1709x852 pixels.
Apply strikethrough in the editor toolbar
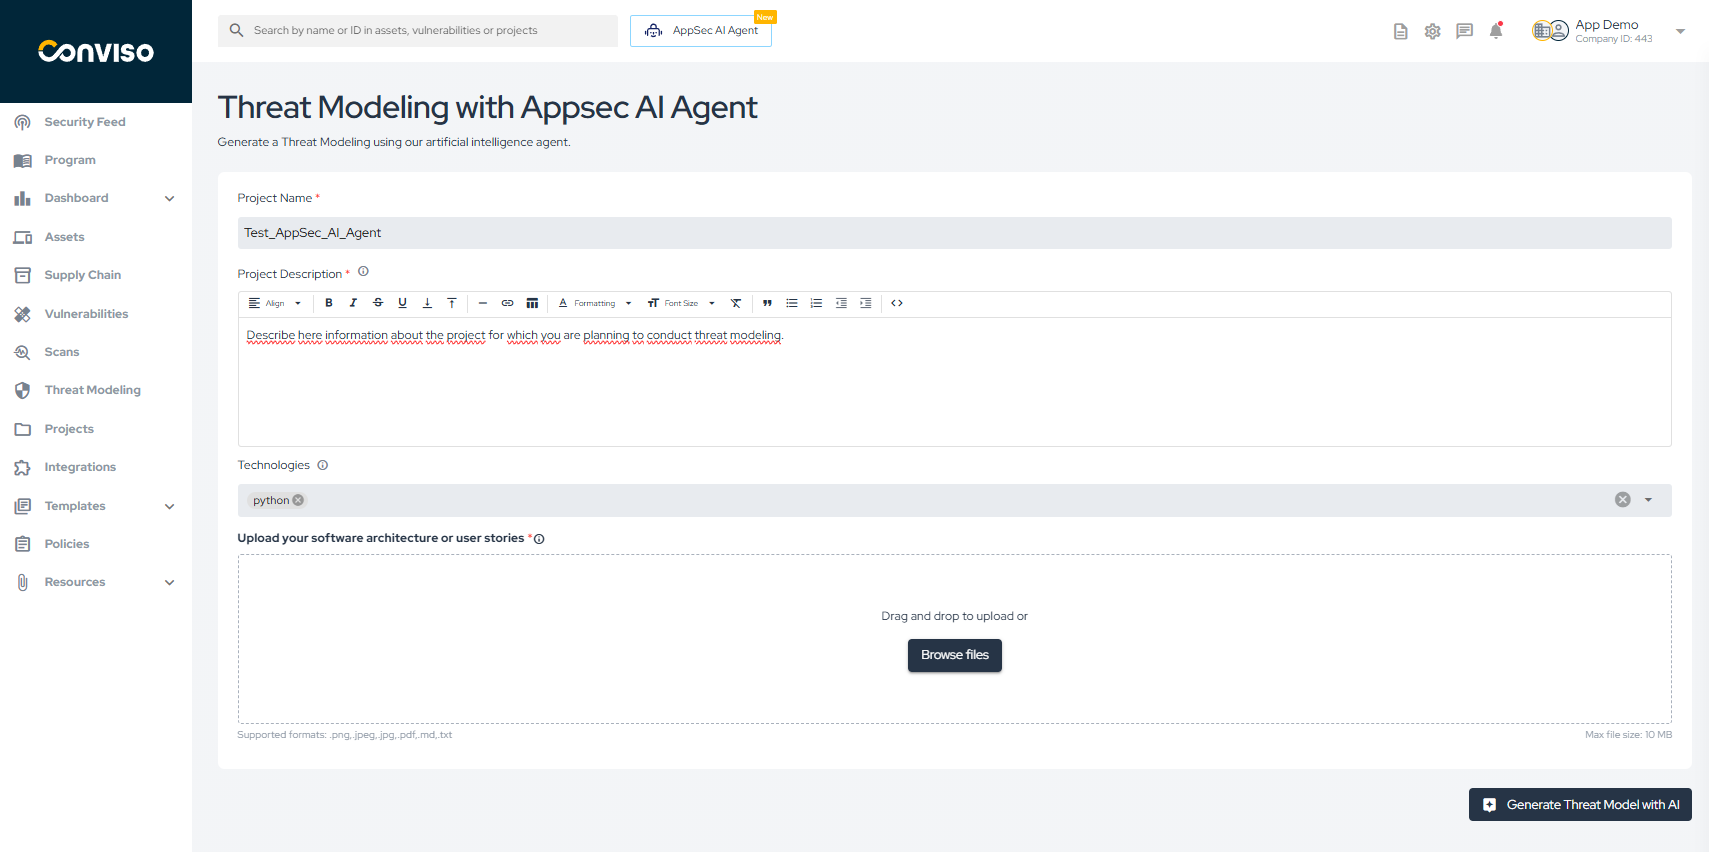(378, 303)
